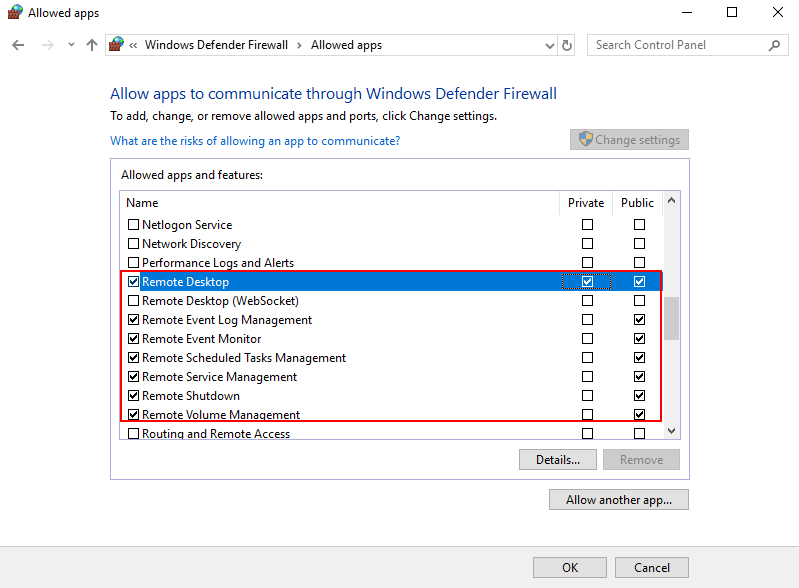Click the forward navigation arrow
Screen dimensions: 799x588
pyautogui.click(x=48, y=45)
